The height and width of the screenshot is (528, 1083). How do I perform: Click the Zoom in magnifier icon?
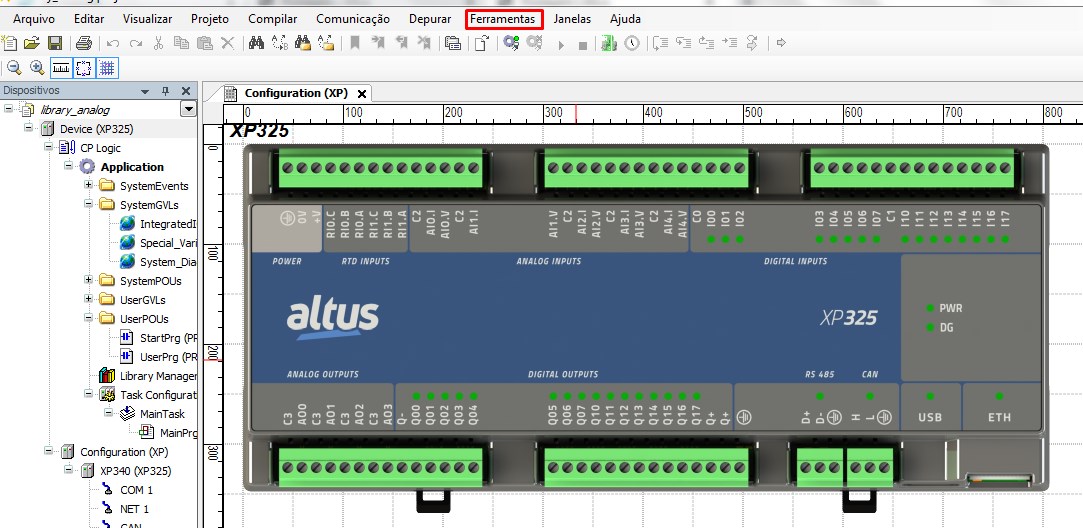[x=37, y=68]
